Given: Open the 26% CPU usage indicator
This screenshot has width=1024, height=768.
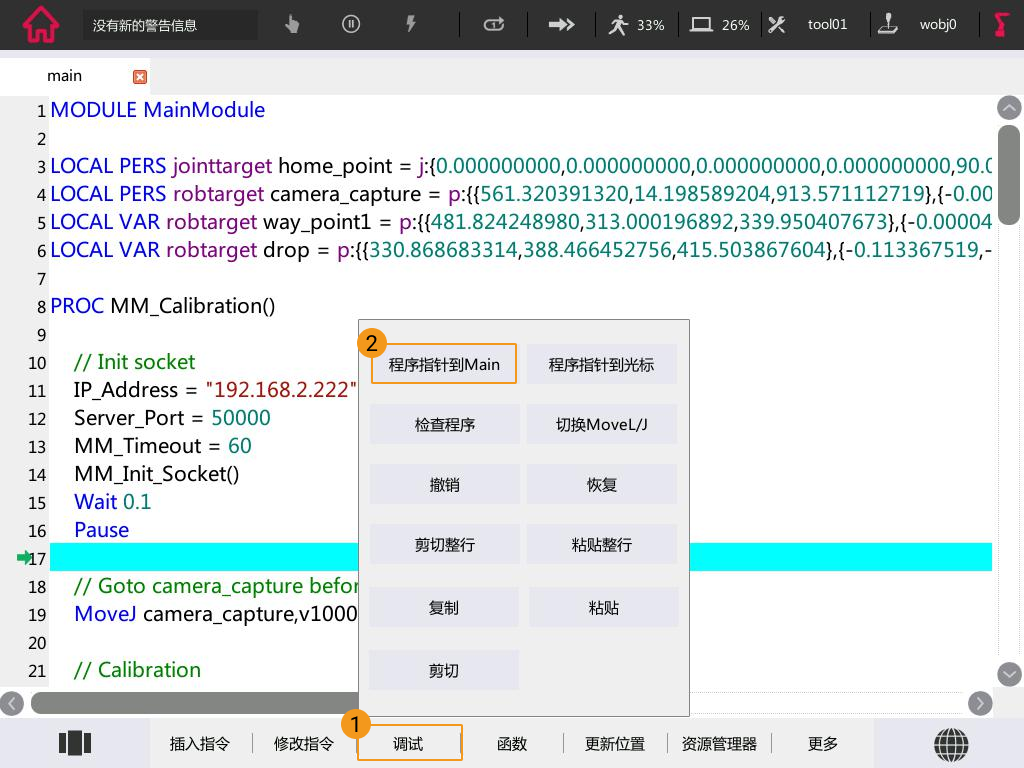Looking at the screenshot, I should pyautogui.click(x=720, y=25).
